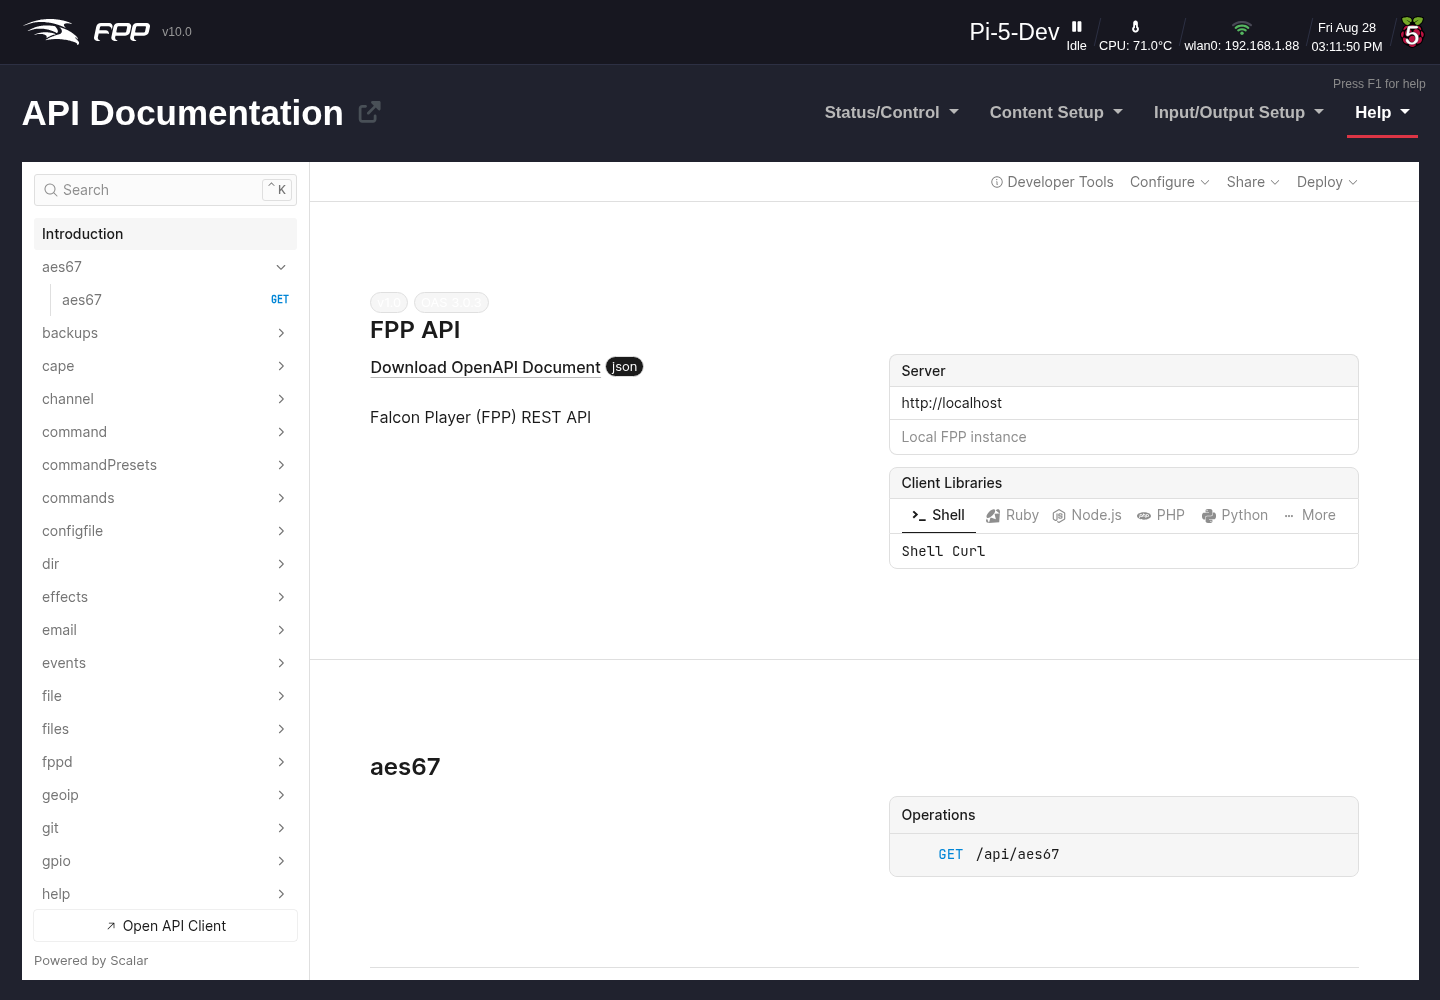This screenshot has height=1000, width=1440.
Task: Select the Node.js client library
Action: coord(1087,515)
